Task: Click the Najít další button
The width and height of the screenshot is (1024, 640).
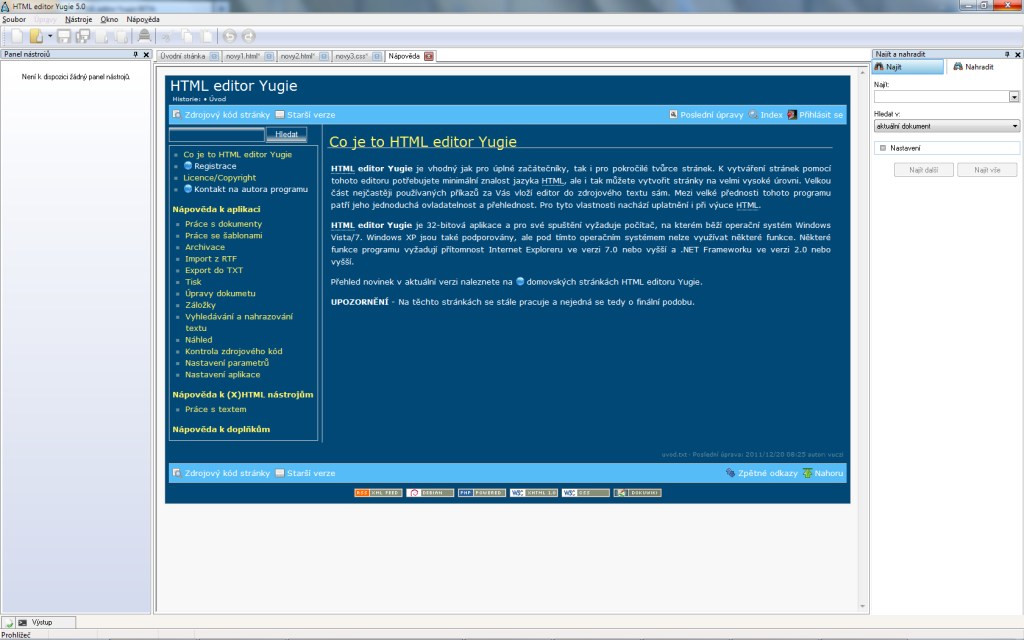Action: (x=923, y=170)
